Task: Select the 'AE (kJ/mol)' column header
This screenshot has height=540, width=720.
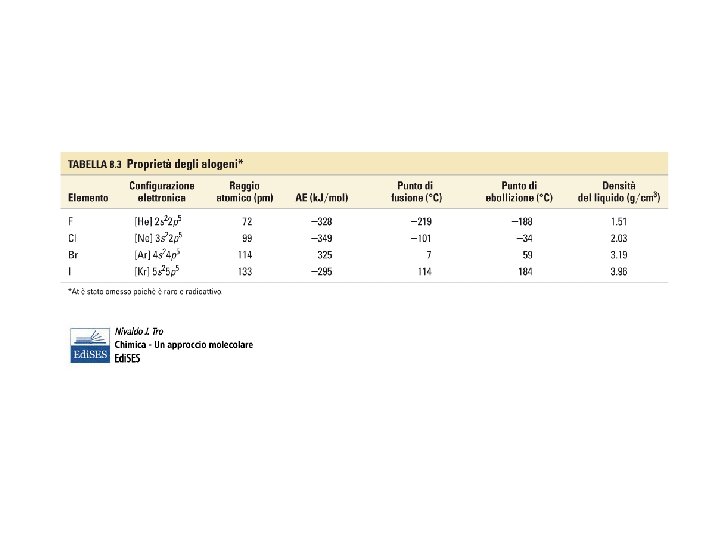Action: coord(324,198)
